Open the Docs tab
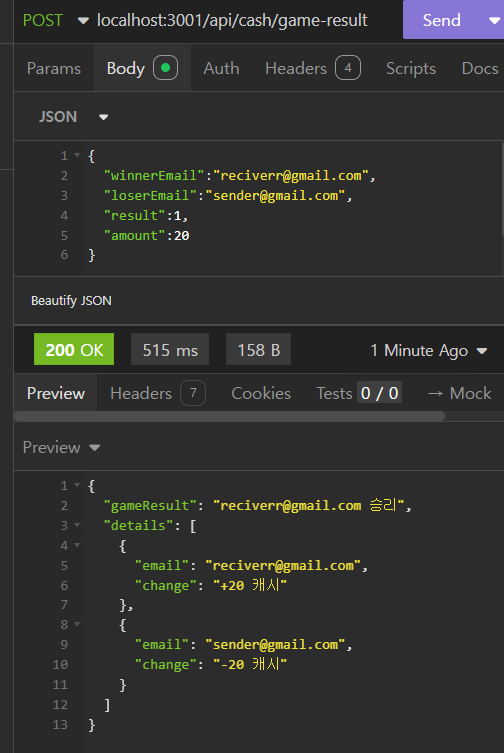 [x=479, y=68]
